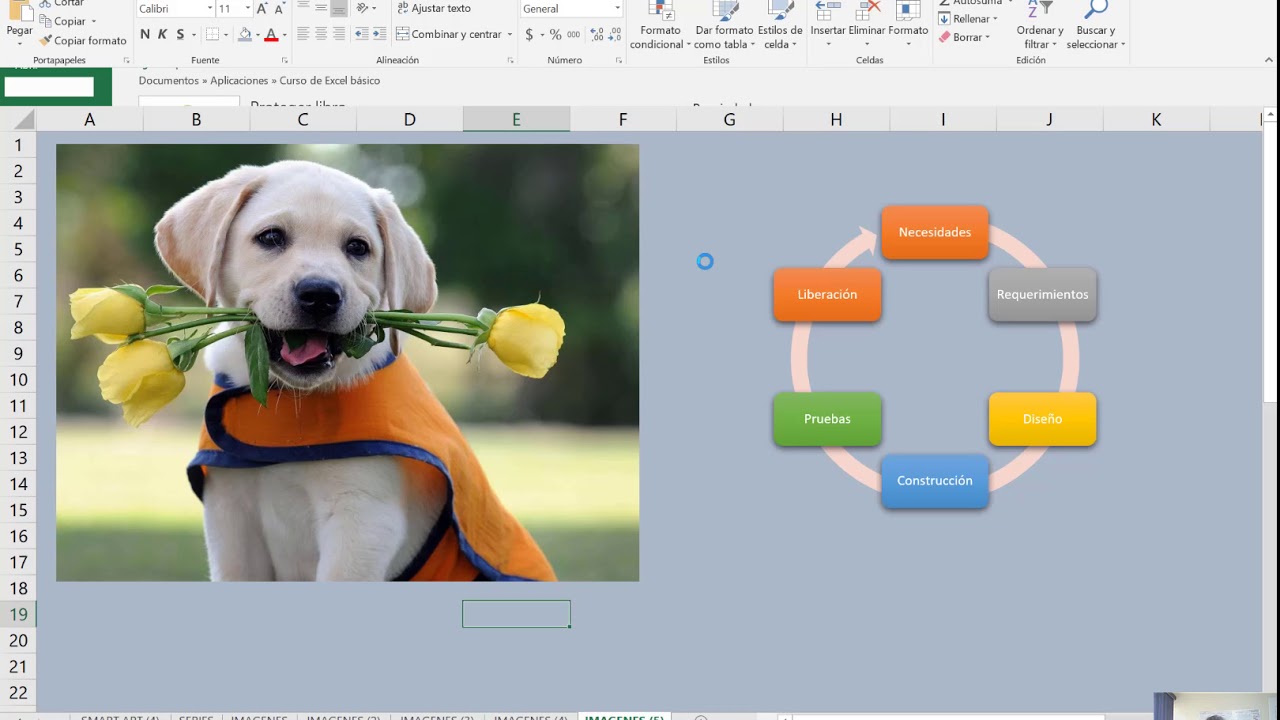The image size is (1280, 720).
Task: Open Buscar y seleccionar menu
Action: [1095, 26]
